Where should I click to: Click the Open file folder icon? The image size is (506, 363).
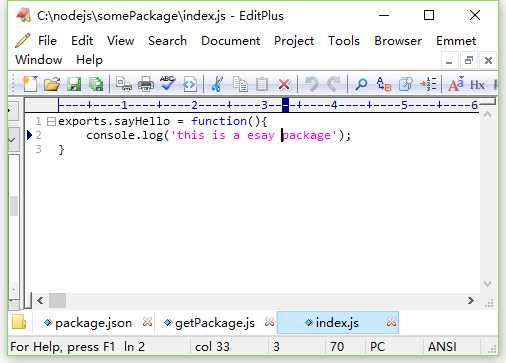coord(52,84)
